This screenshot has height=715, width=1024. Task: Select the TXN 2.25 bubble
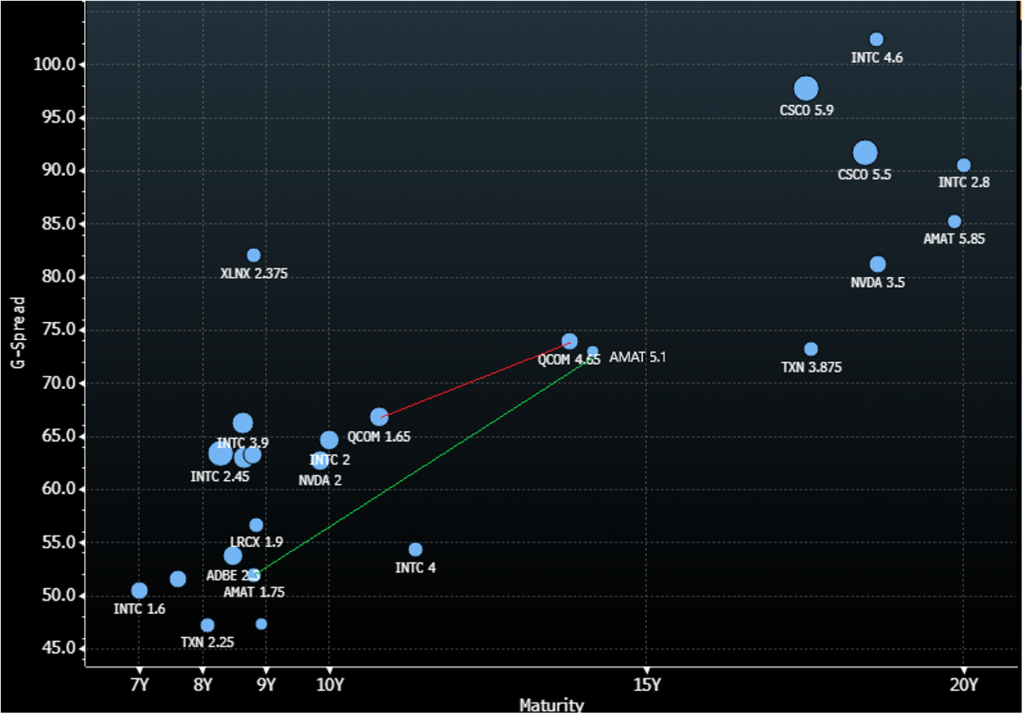207,625
